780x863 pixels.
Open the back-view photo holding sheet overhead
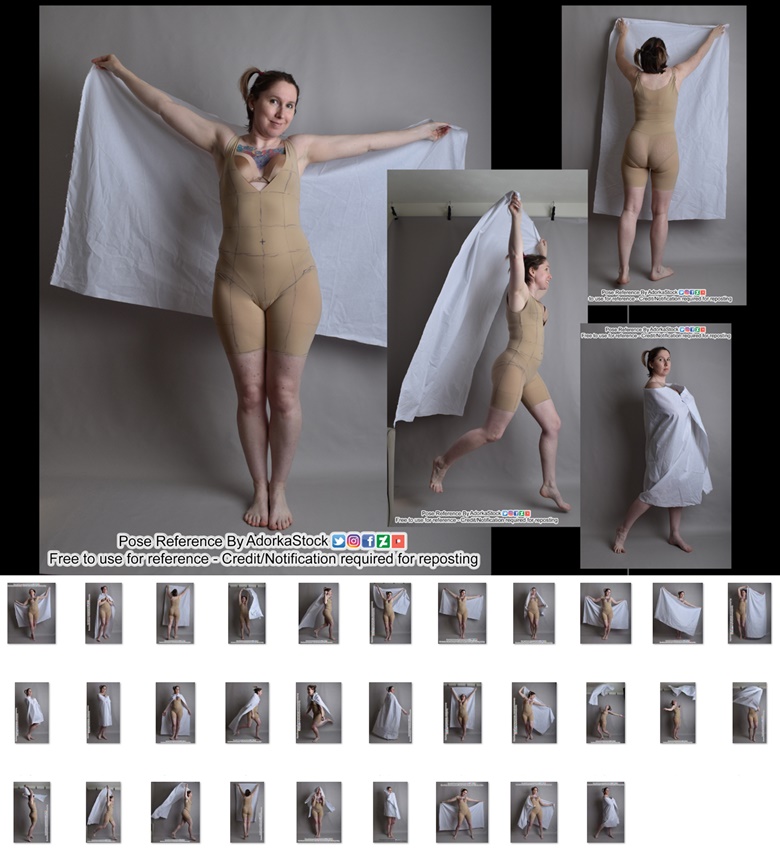(x=654, y=155)
